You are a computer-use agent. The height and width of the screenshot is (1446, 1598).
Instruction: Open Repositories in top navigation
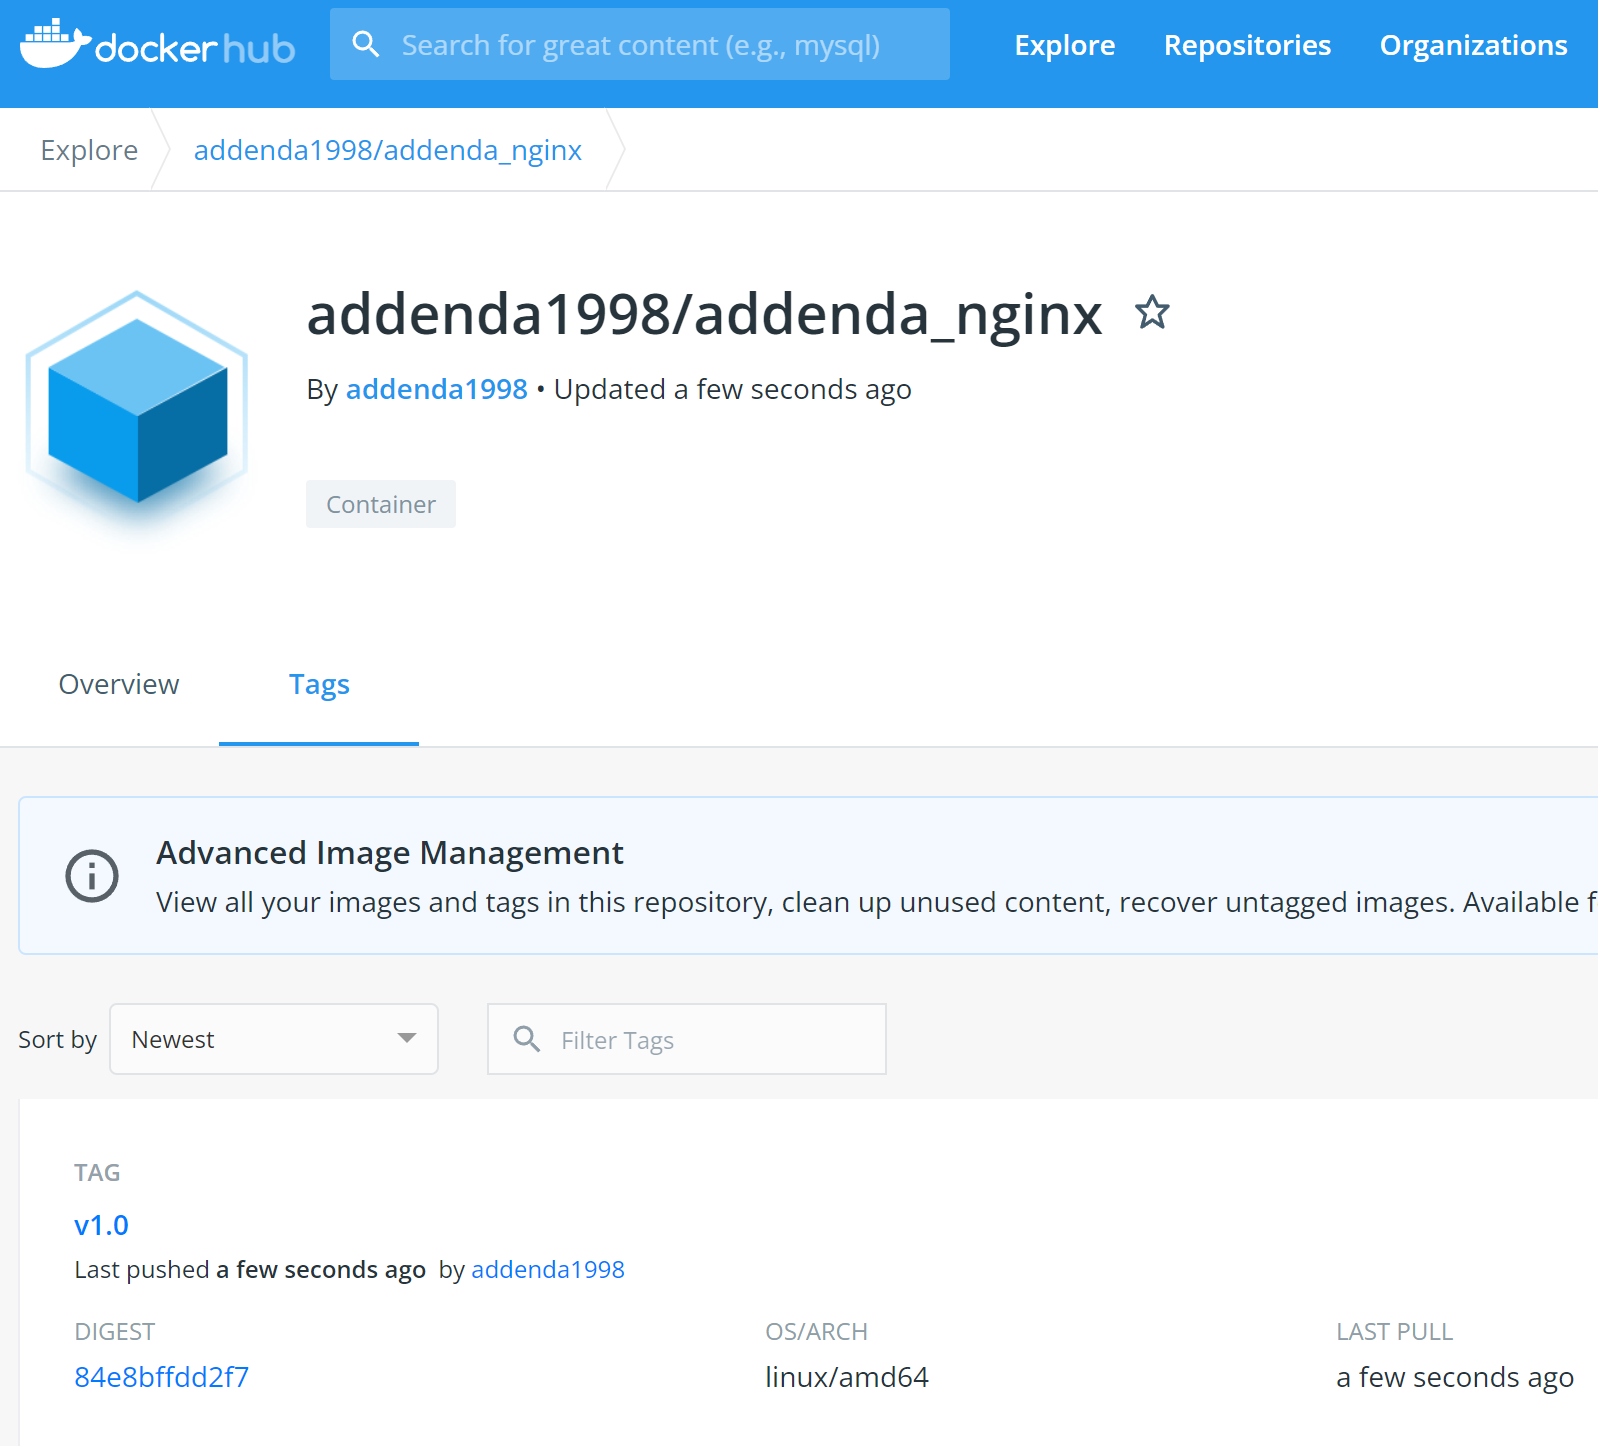click(x=1247, y=45)
